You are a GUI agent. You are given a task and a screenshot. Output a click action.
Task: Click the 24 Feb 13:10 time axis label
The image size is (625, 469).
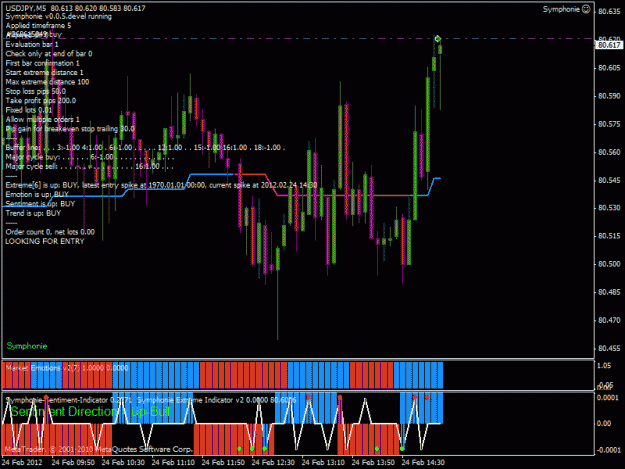323,462
